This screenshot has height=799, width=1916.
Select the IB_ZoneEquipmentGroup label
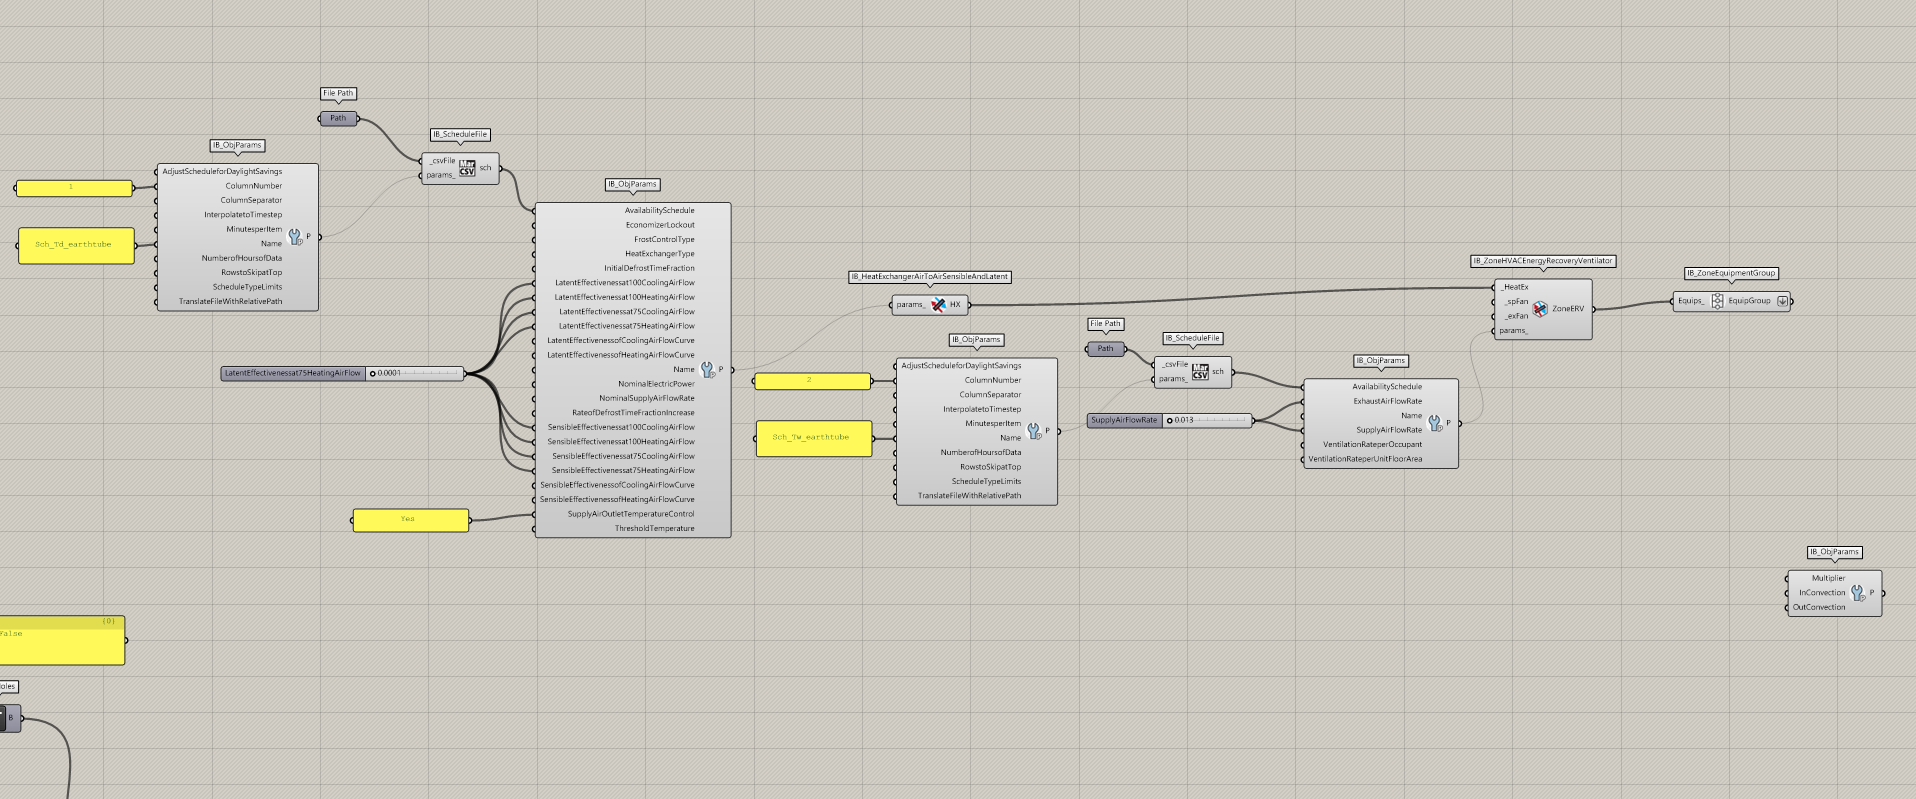(x=1731, y=273)
